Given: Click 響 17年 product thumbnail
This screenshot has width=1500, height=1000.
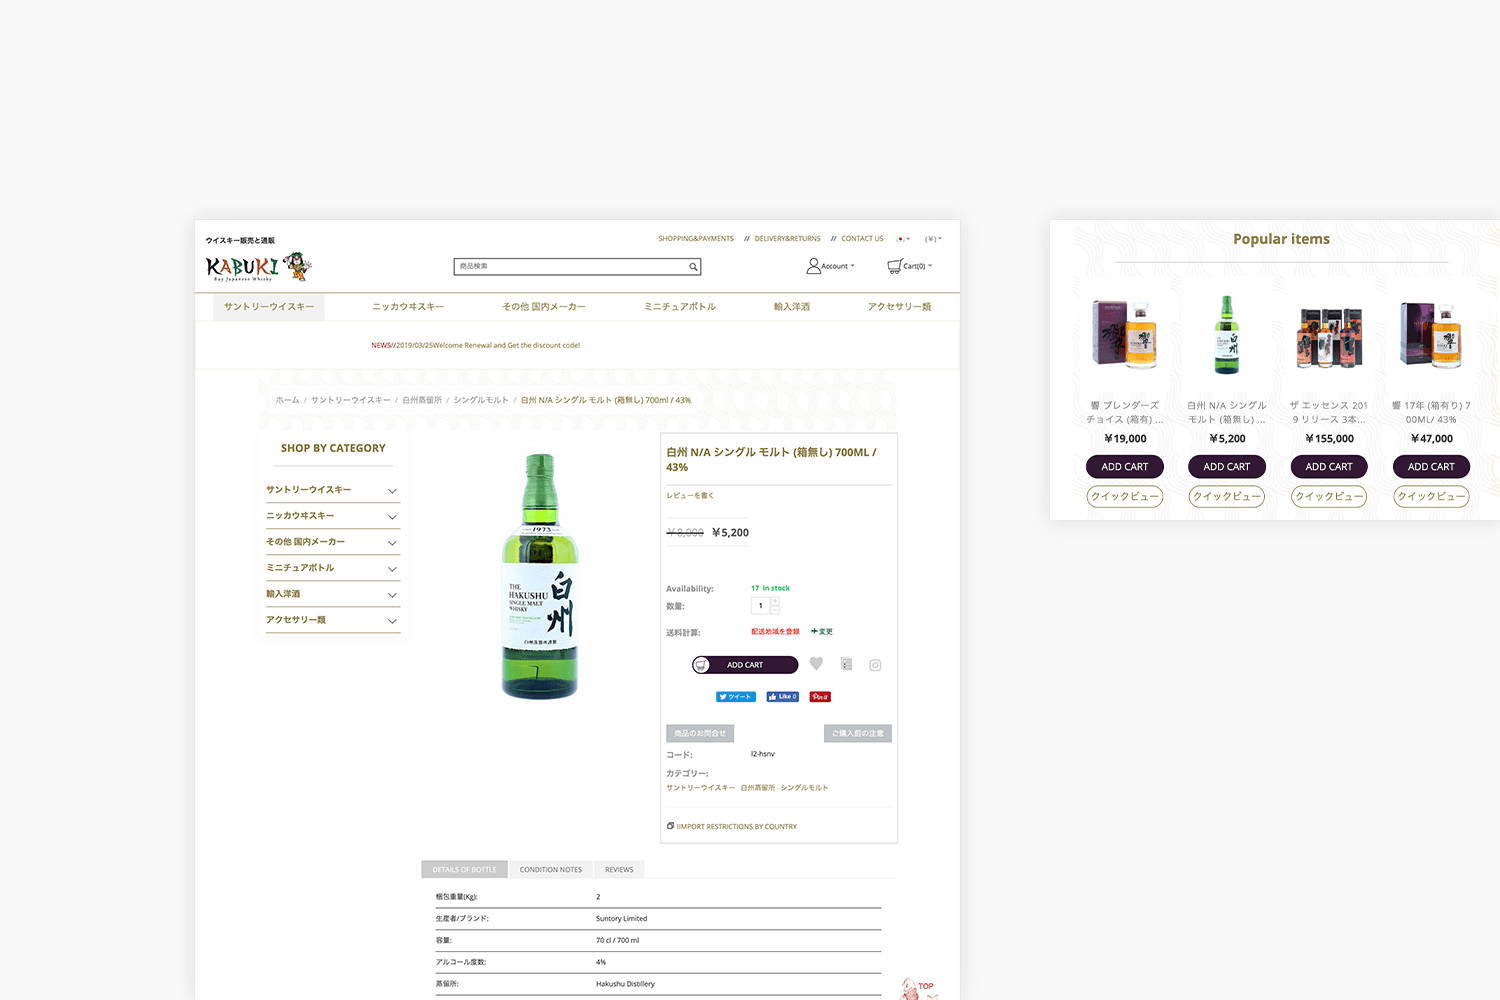Looking at the screenshot, I should 1431,335.
